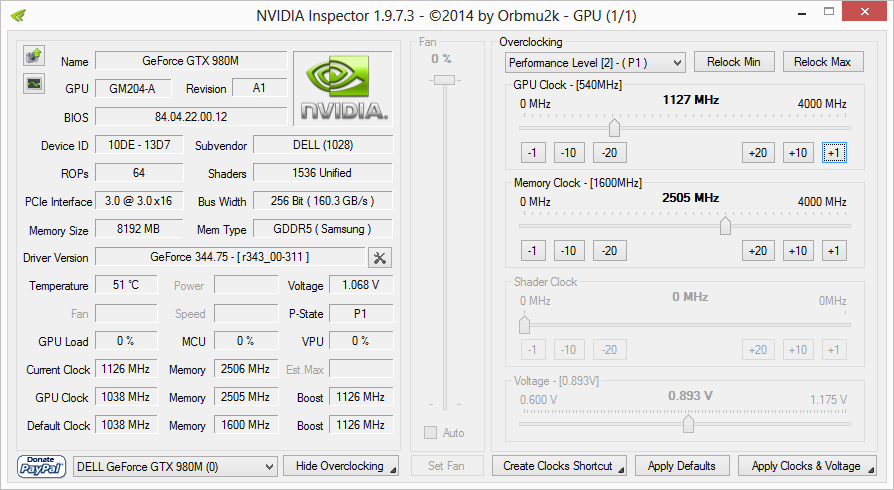Open the DELL GeForce GTX 980M GPU selector
Screen dimensions: 894x490
click(x=175, y=467)
